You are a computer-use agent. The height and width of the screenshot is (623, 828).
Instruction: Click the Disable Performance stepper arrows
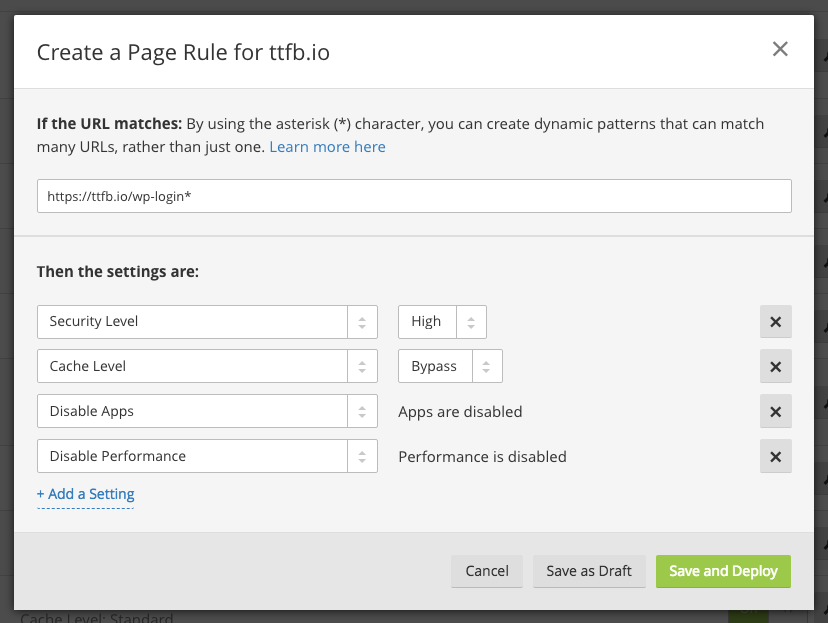click(362, 457)
